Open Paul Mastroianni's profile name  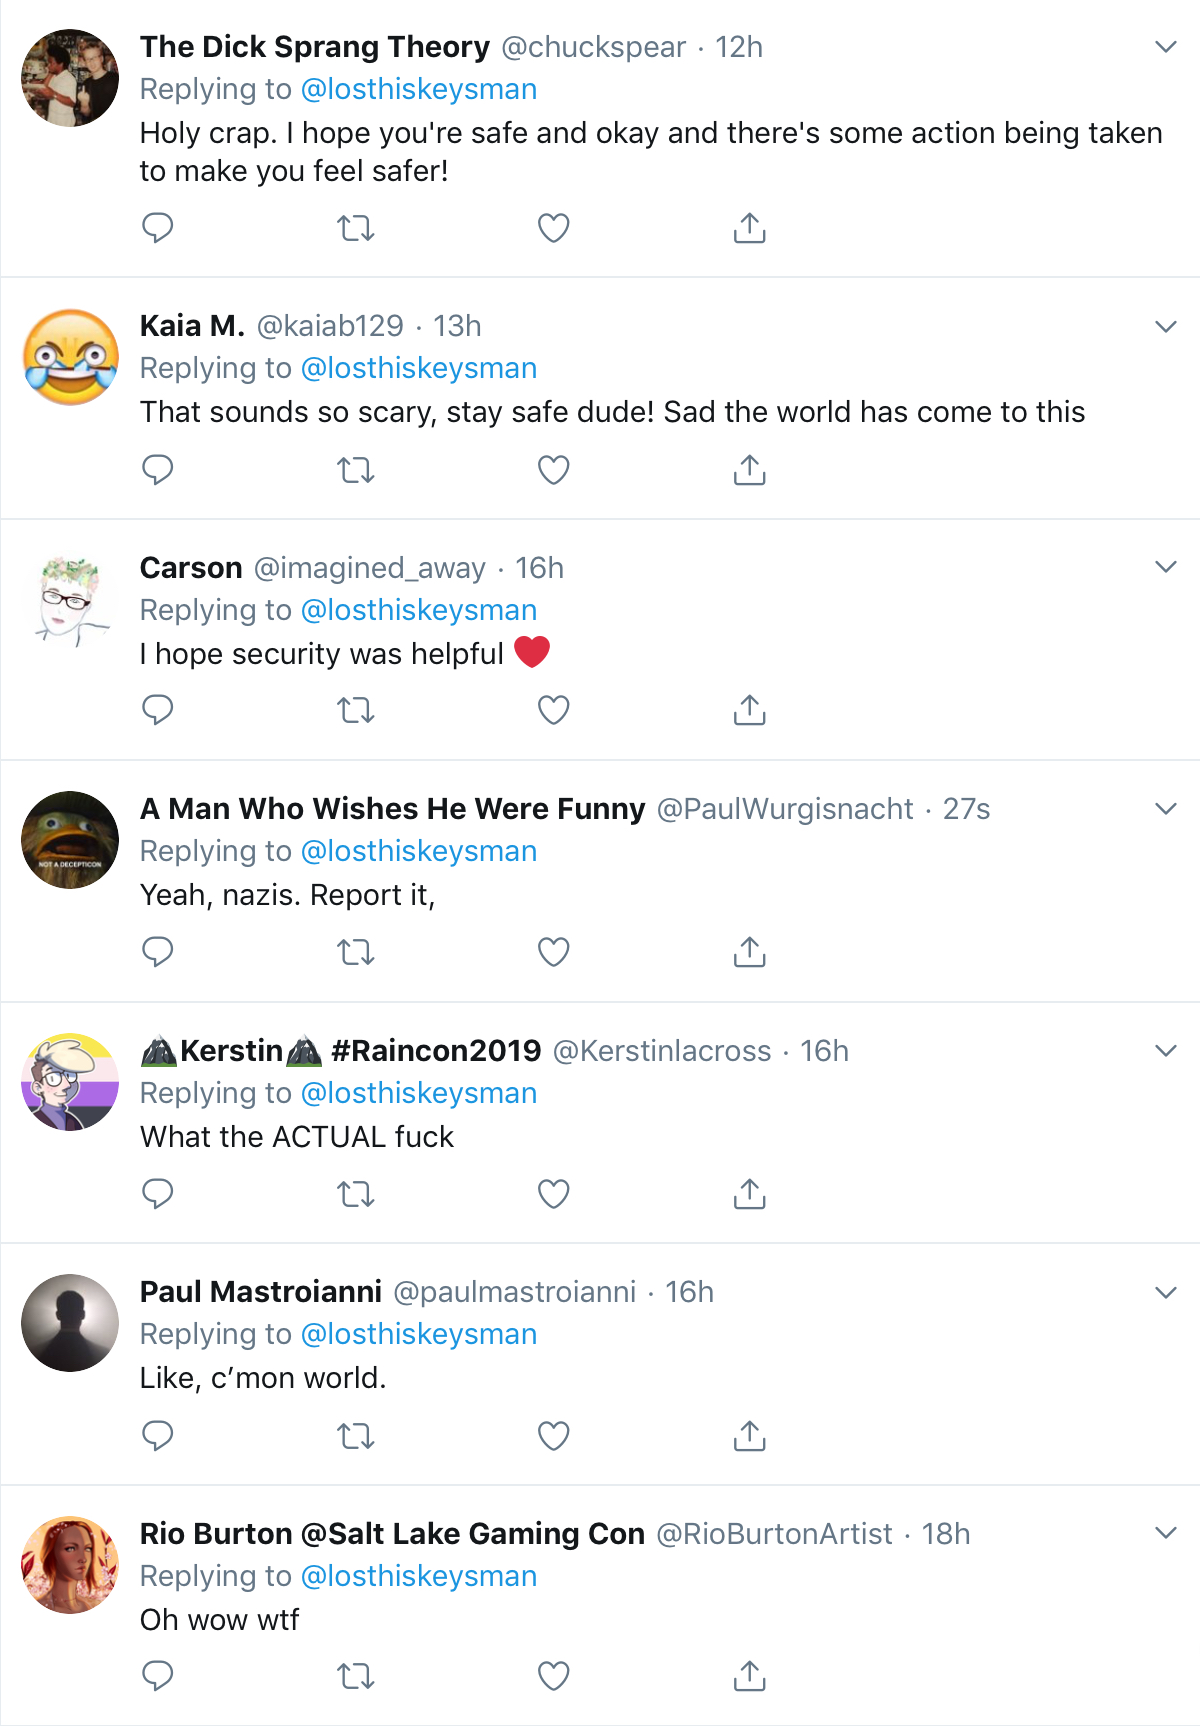(x=261, y=1291)
